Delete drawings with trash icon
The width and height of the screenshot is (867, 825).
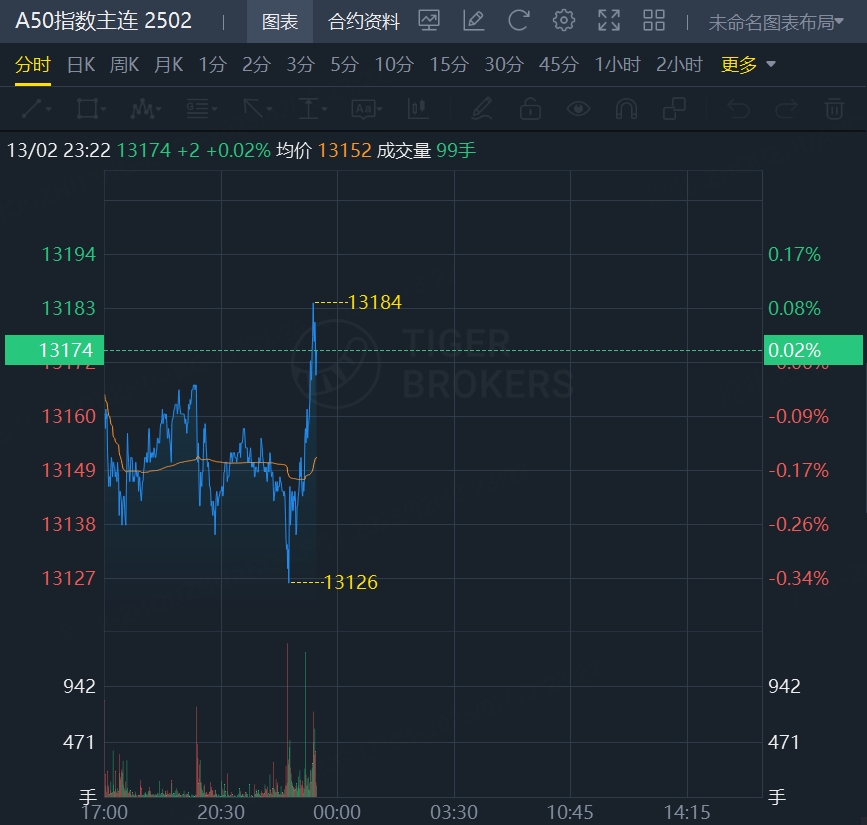click(x=833, y=108)
